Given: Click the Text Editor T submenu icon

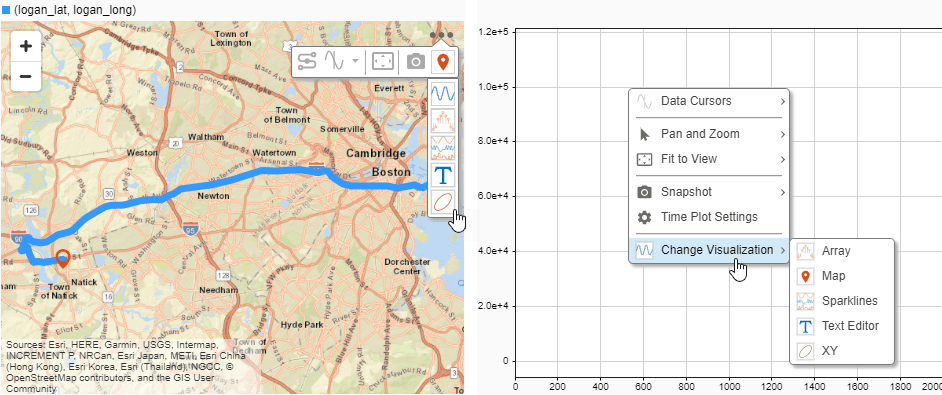Looking at the screenshot, I should (805, 326).
